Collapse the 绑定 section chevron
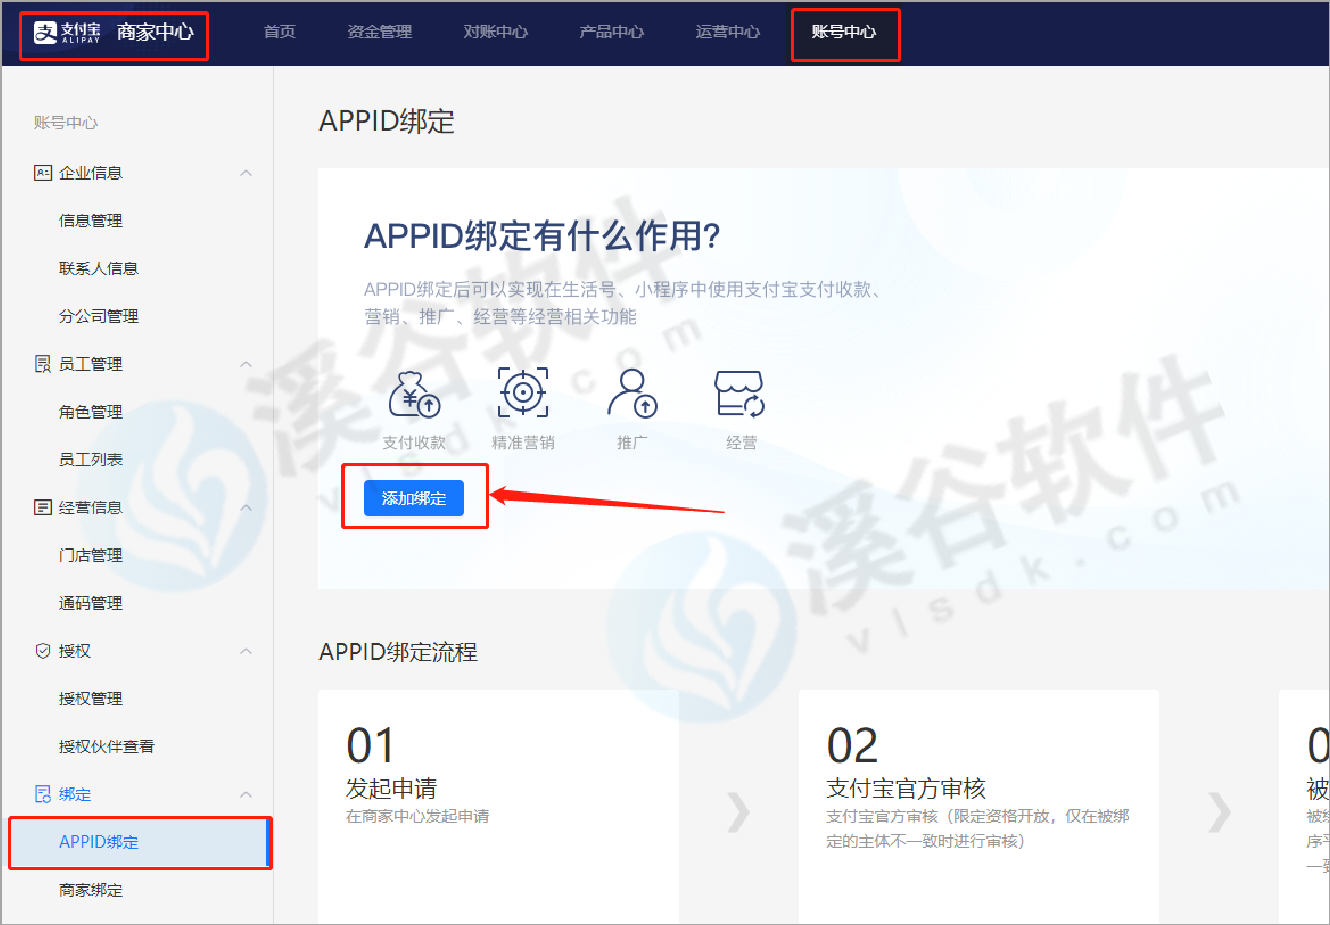This screenshot has width=1330, height=925. tap(246, 794)
